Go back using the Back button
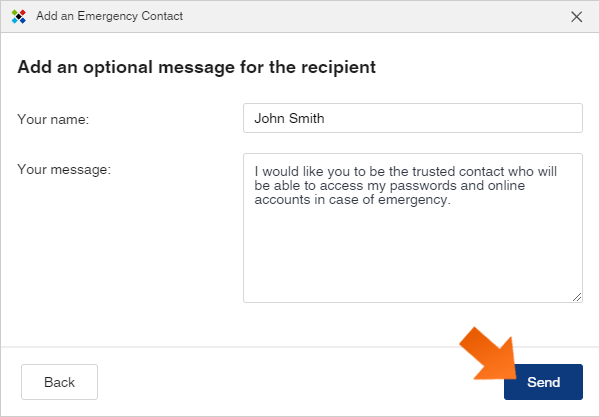599x417 pixels. click(59, 382)
